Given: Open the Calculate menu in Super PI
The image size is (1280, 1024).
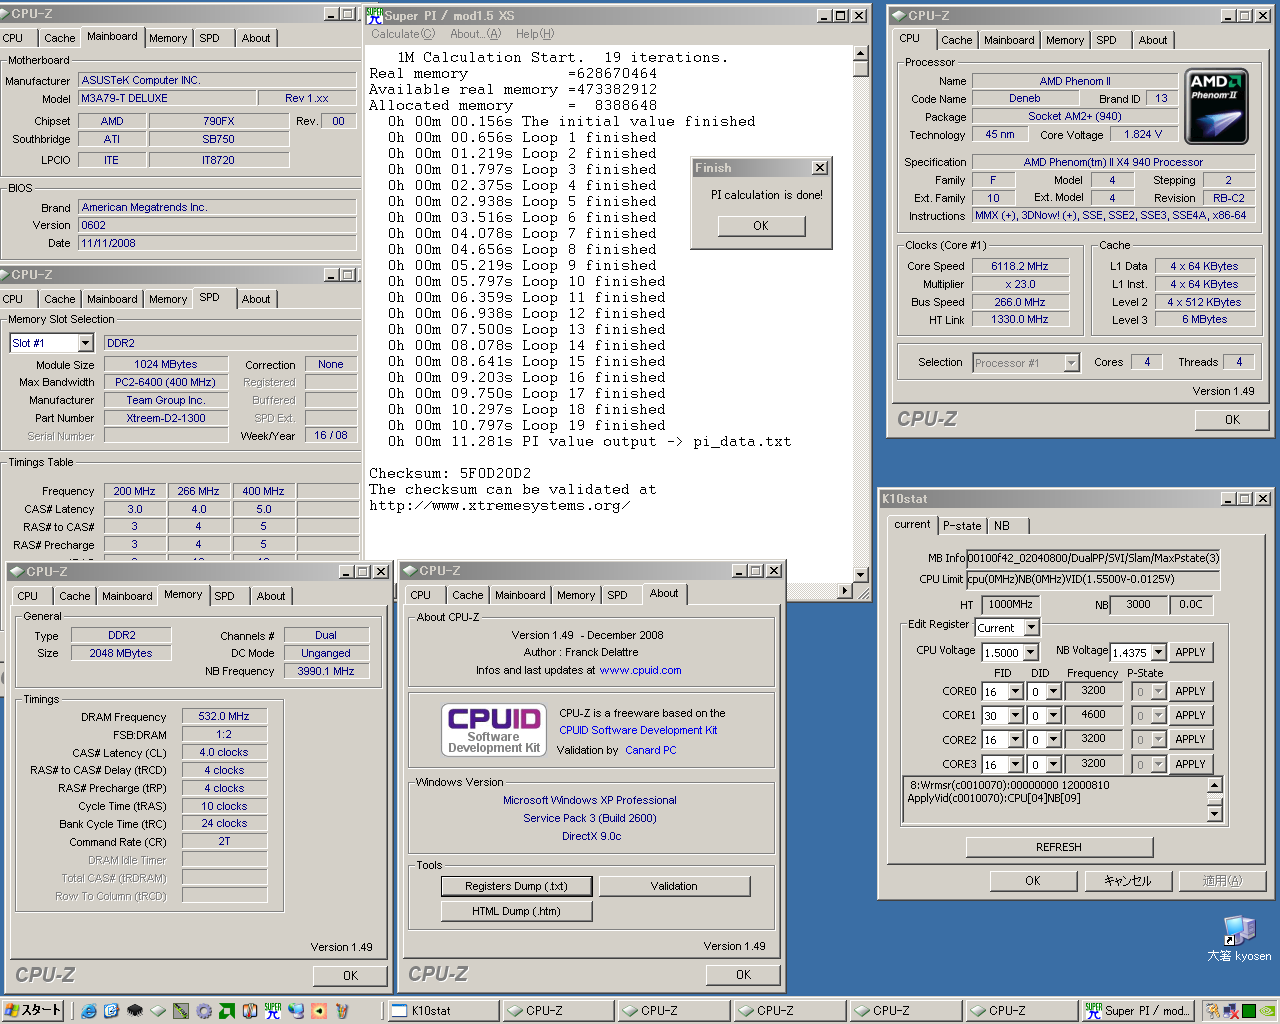Looking at the screenshot, I should (x=403, y=34).
